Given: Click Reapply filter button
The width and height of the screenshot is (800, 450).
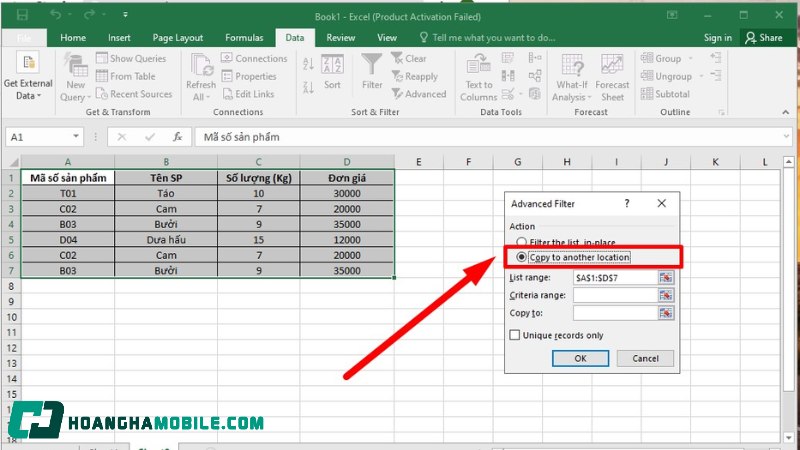Looking at the screenshot, I should point(415,76).
